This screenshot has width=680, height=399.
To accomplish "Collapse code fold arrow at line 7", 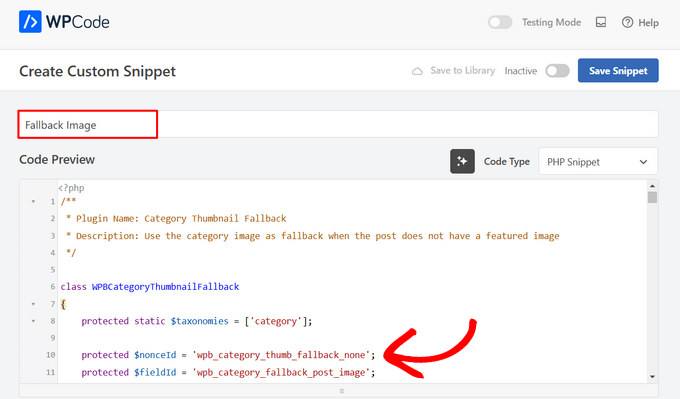I will click(x=33, y=304).
